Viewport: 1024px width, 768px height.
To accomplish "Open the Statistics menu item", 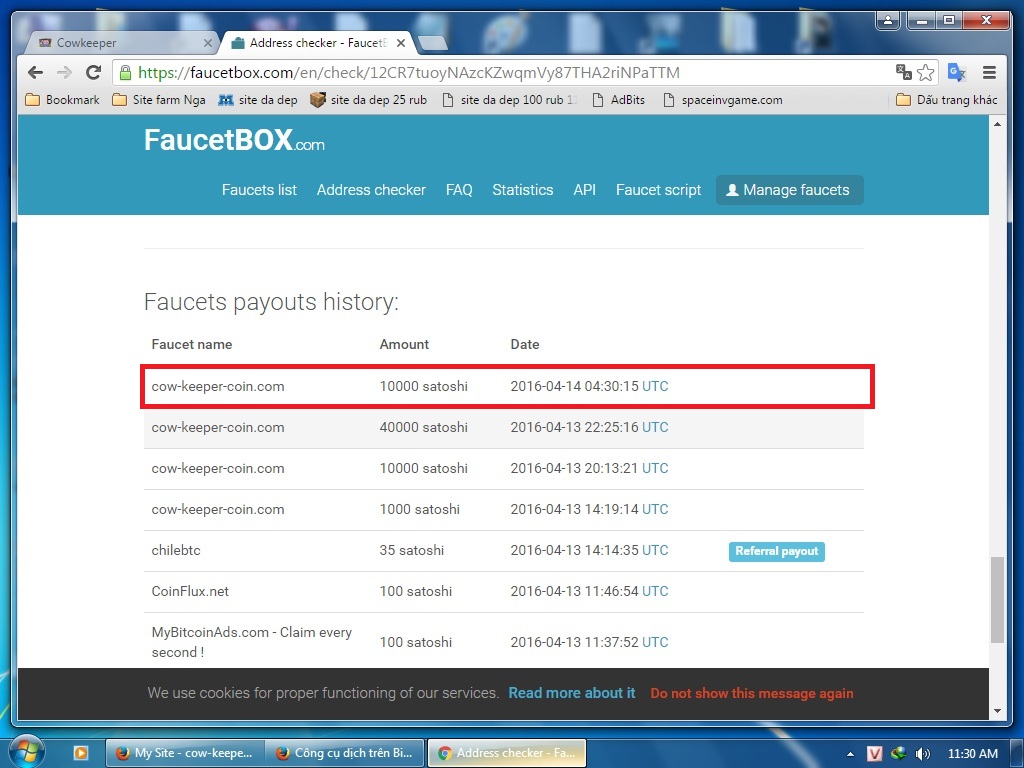I will pyautogui.click(x=522, y=190).
